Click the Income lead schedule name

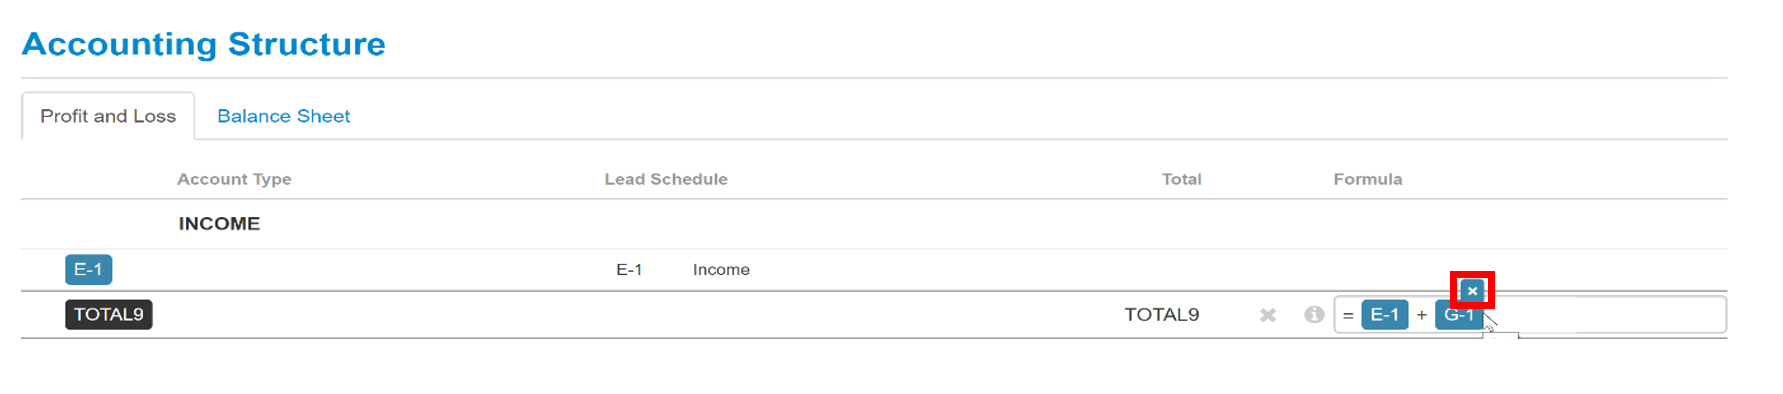[x=721, y=270]
